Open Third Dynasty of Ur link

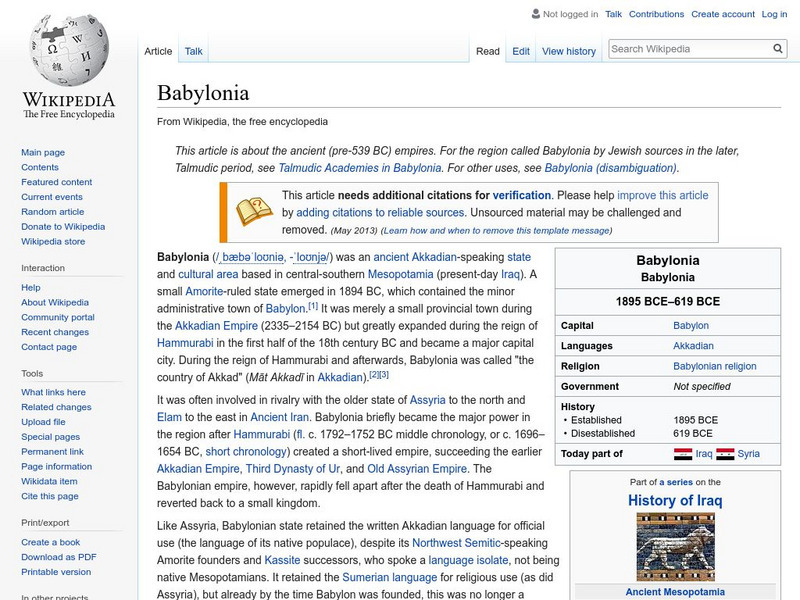click(x=293, y=468)
